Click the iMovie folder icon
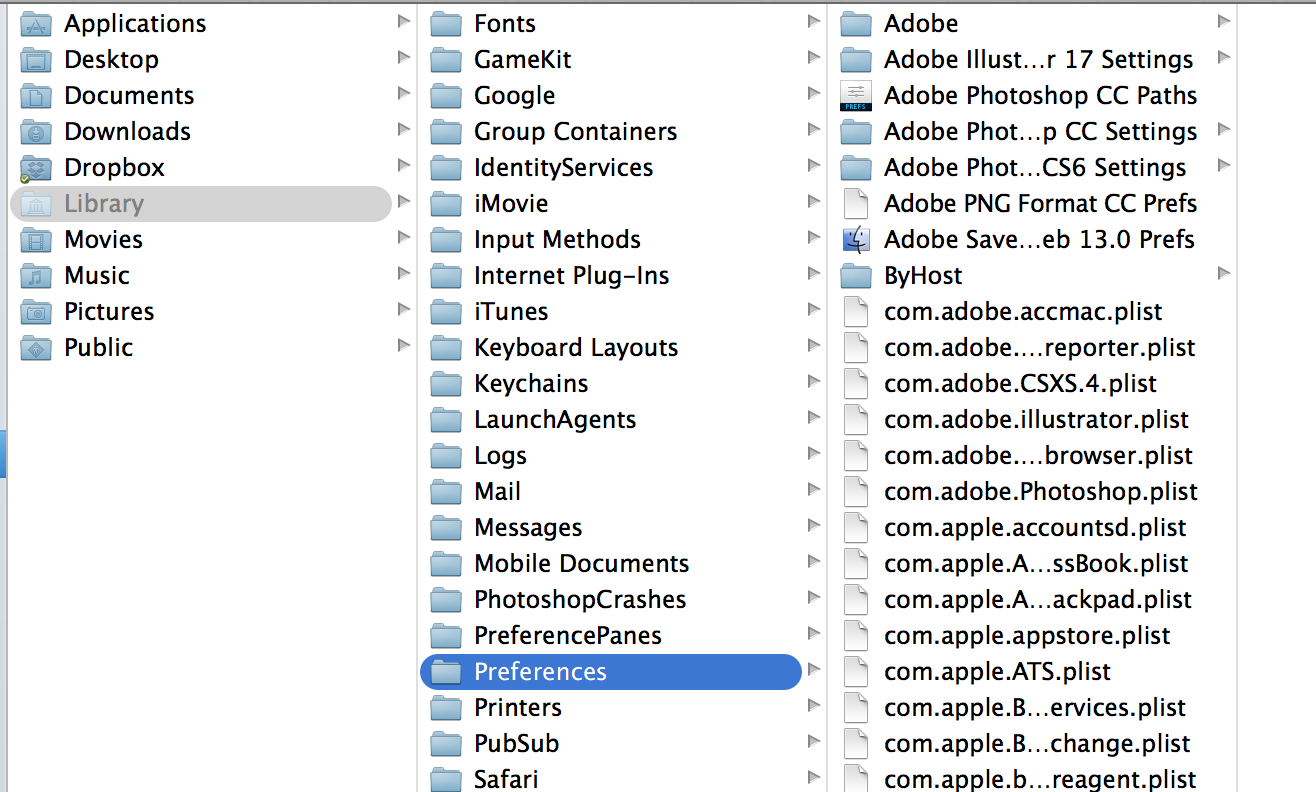The height and width of the screenshot is (792, 1316). click(446, 204)
